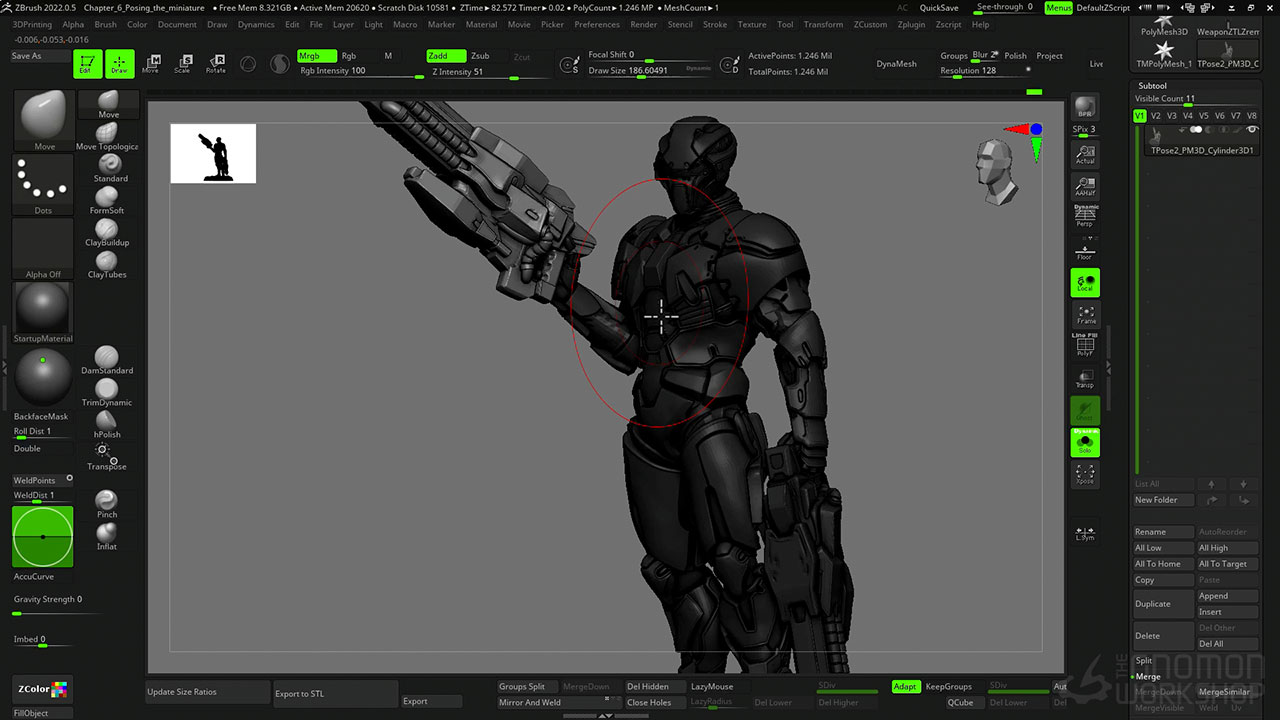Toggle Solo mode off
This screenshot has width=1280, height=720.
(x=1085, y=442)
